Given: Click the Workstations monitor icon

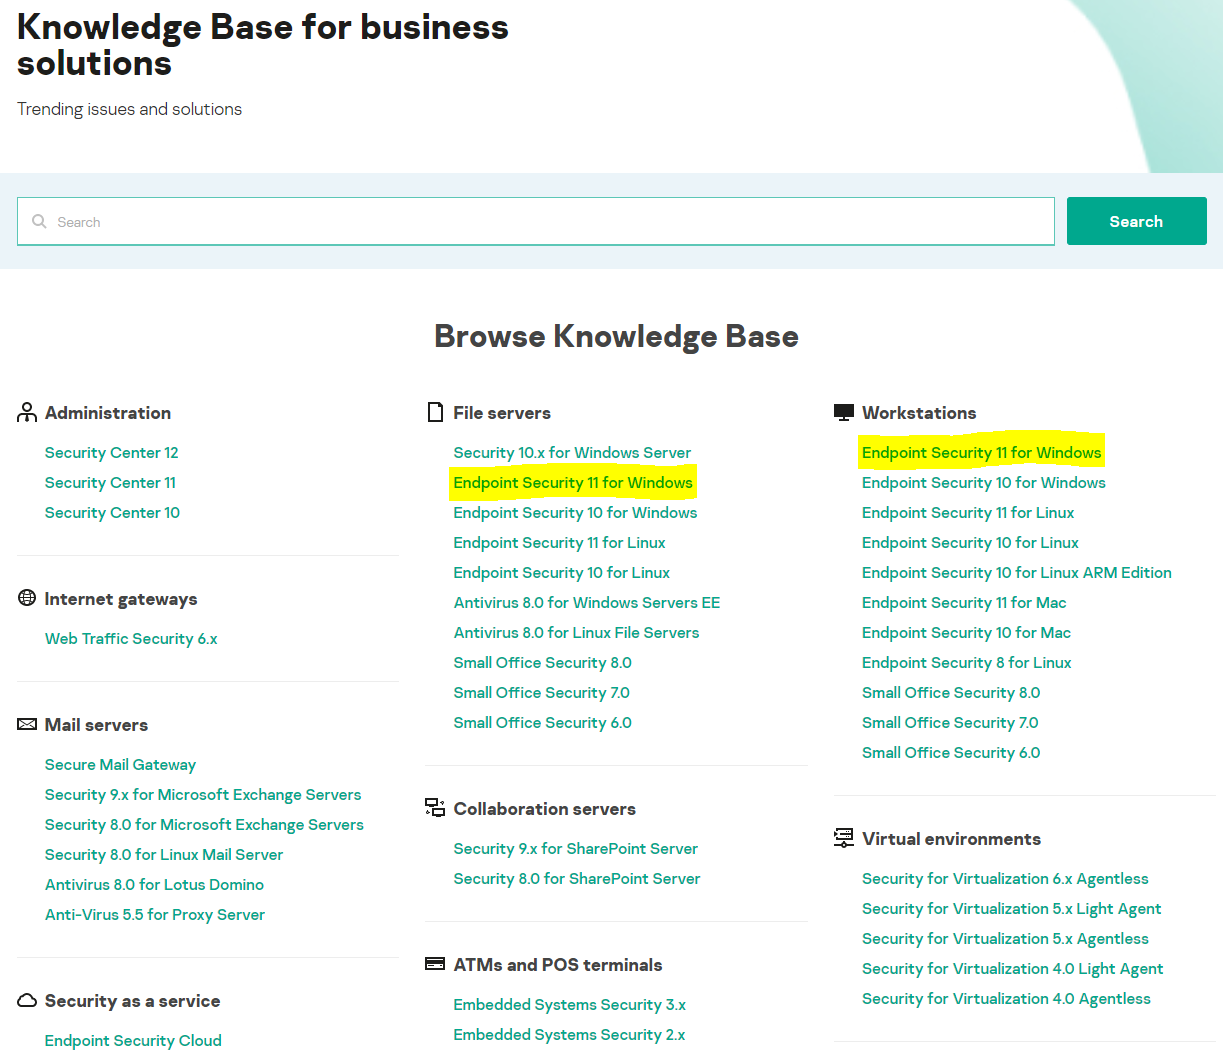Looking at the screenshot, I should pos(844,412).
